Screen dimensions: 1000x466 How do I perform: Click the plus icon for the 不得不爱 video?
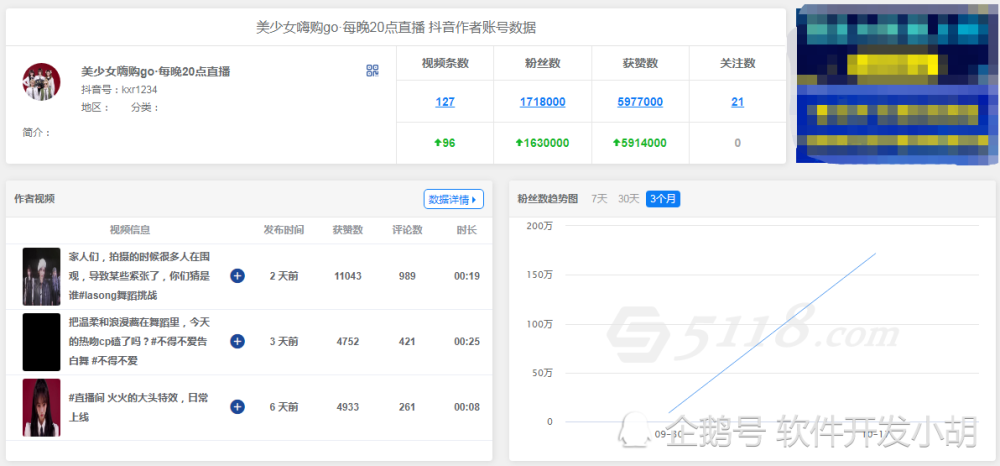pos(237,342)
